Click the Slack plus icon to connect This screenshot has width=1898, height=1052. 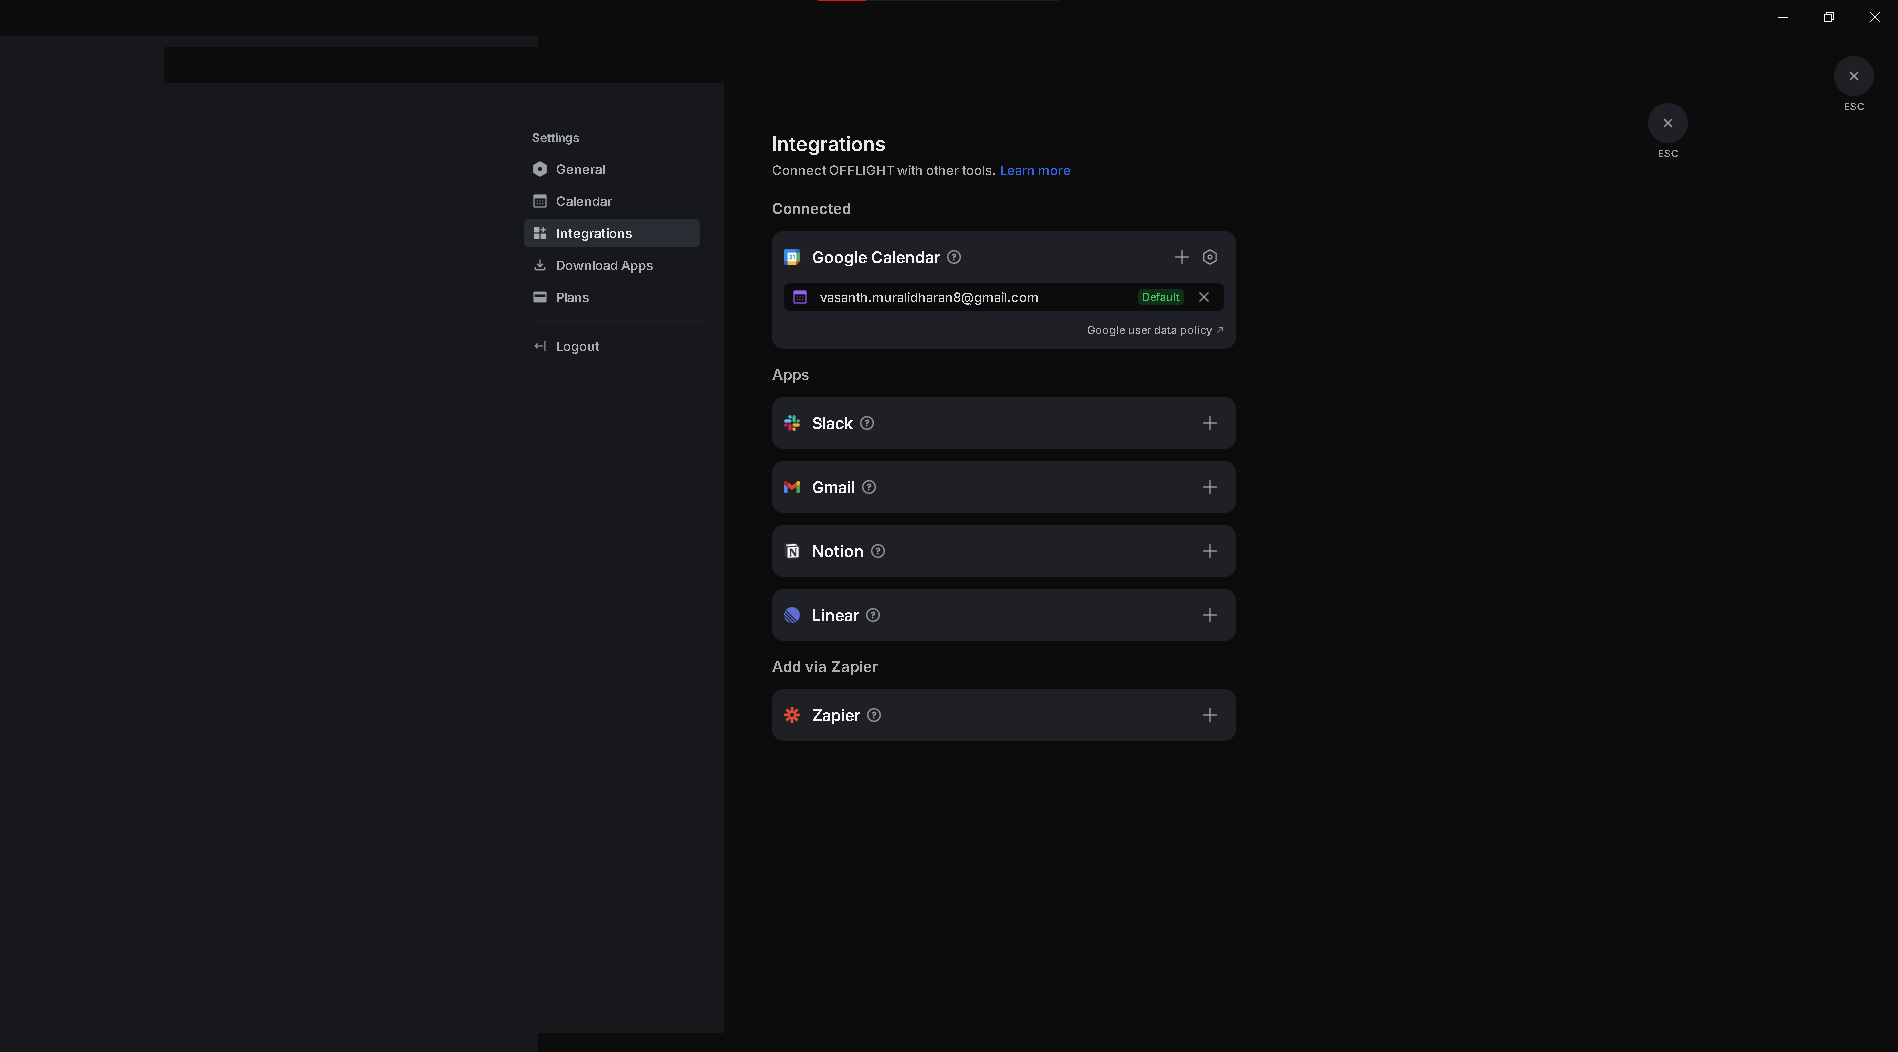coord(1209,423)
